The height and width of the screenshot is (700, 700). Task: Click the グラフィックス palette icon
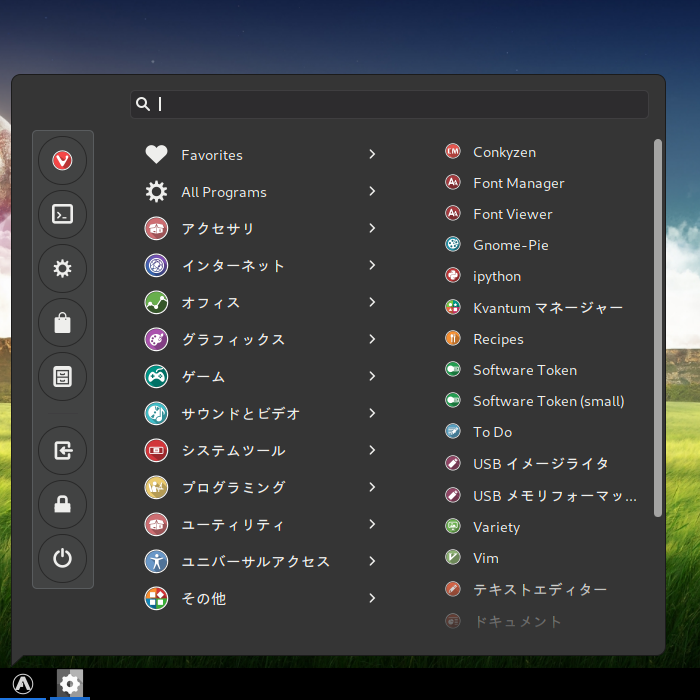click(156, 339)
